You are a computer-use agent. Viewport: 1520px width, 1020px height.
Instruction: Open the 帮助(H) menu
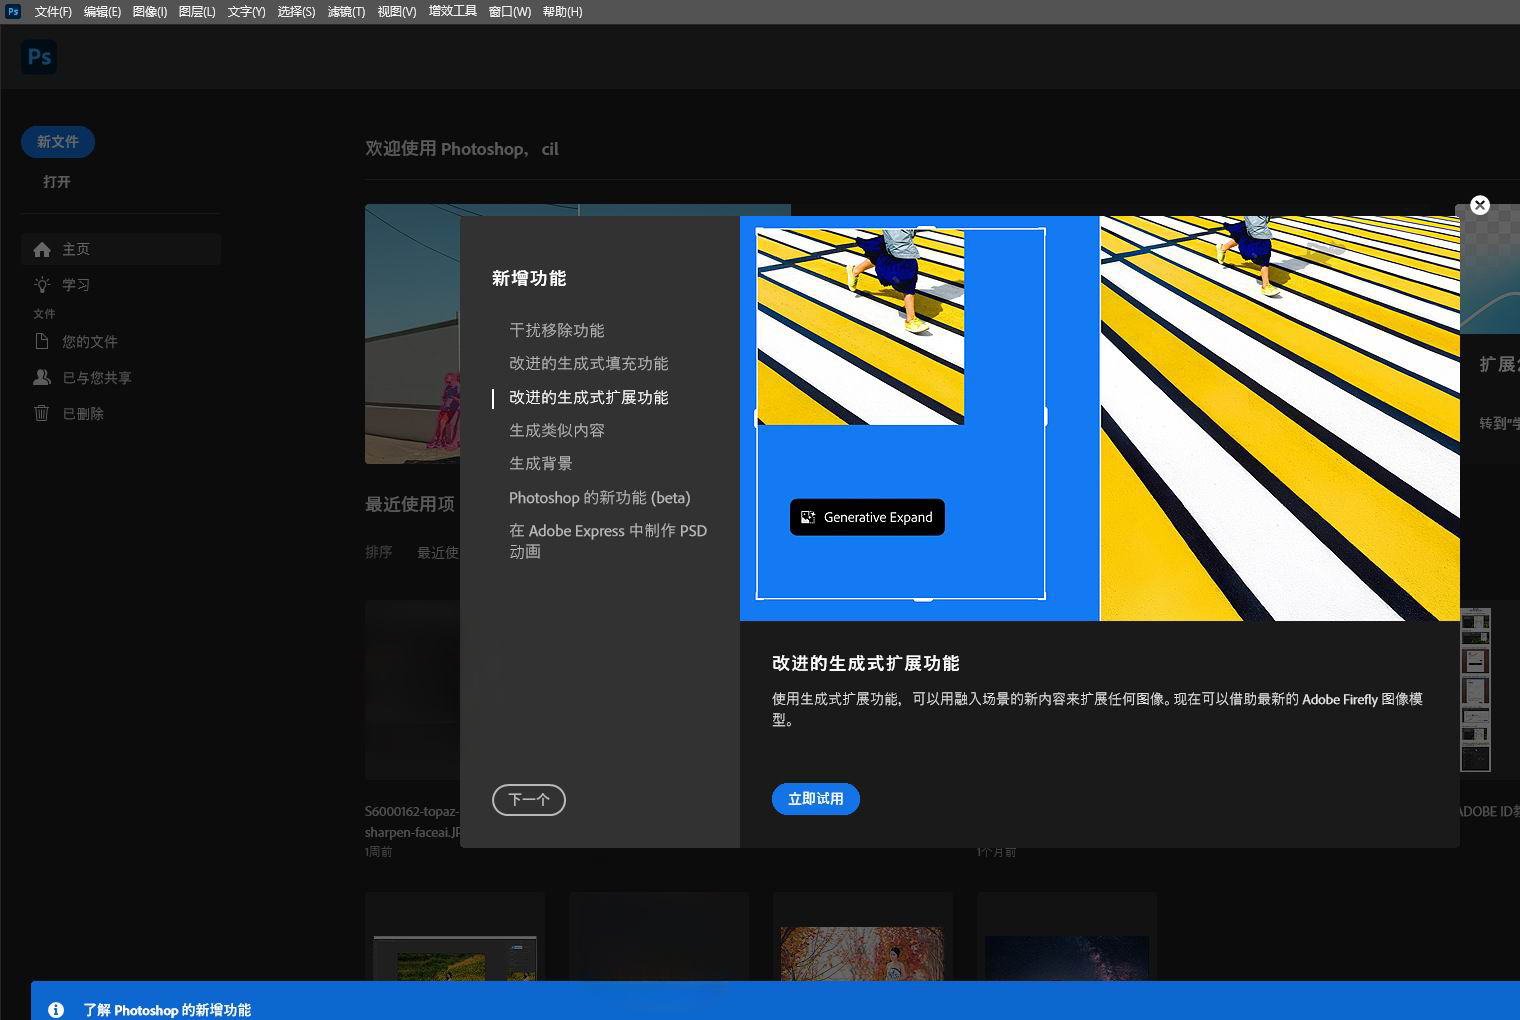click(562, 12)
